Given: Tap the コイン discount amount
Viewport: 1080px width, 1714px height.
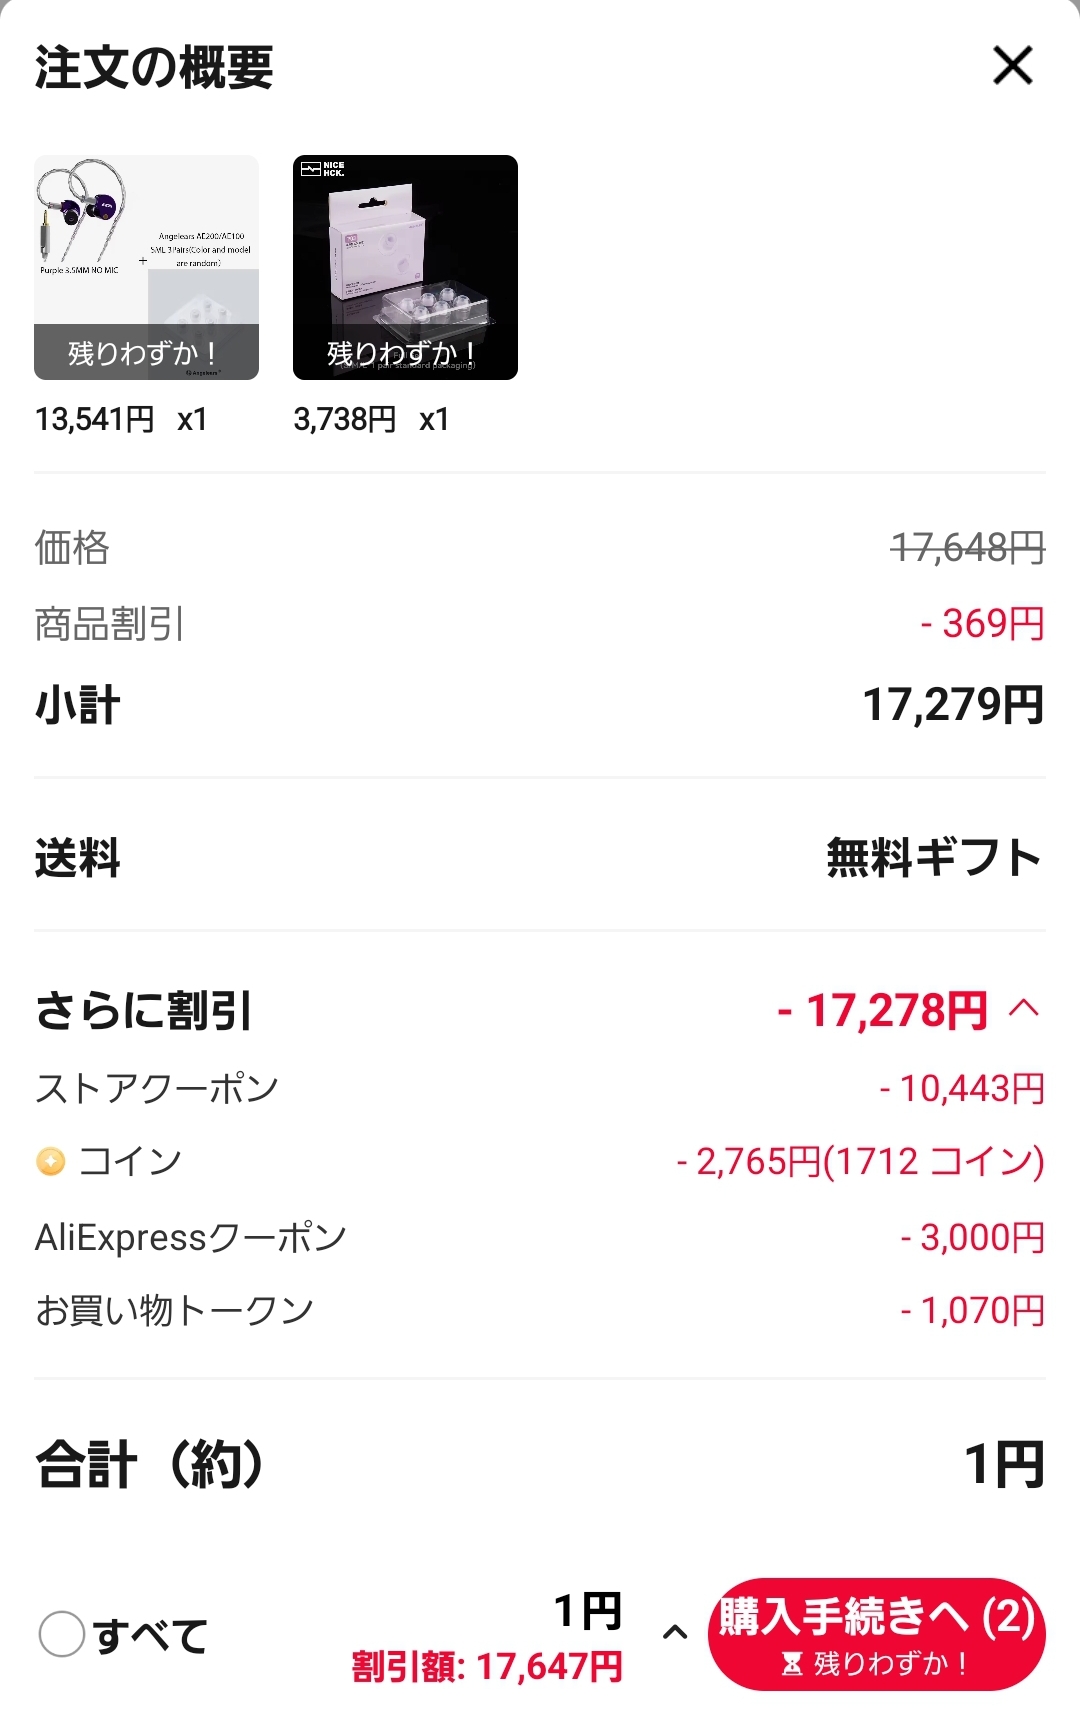Looking at the screenshot, I should click(860, 1162).
